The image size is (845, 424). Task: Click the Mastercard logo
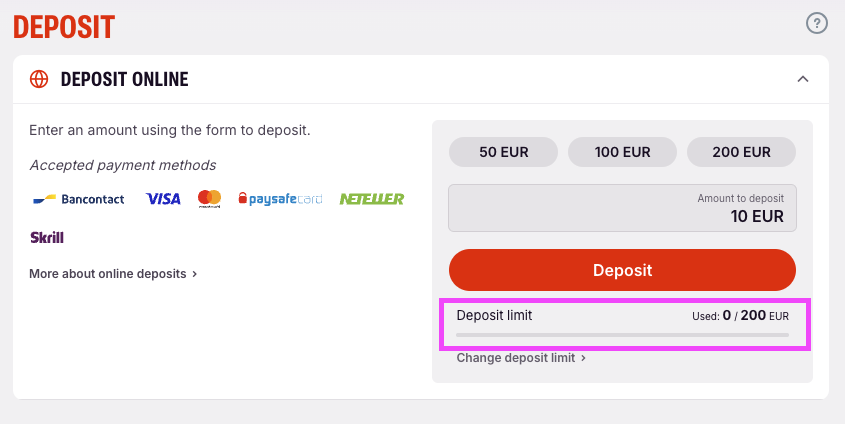(x=209, y=199)
